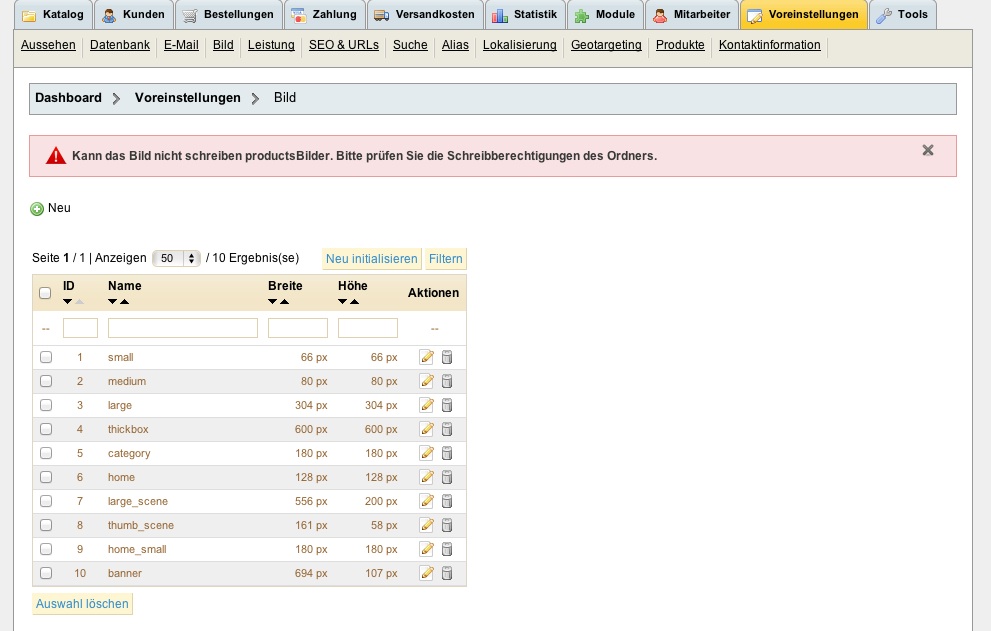Delete the large image type row
Screen dimensions: 991x631
coord(447,405)
